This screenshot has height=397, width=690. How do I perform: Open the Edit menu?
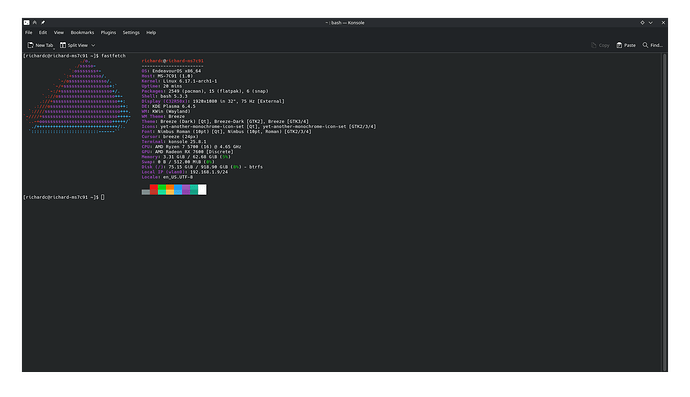[x=43, y=33]
